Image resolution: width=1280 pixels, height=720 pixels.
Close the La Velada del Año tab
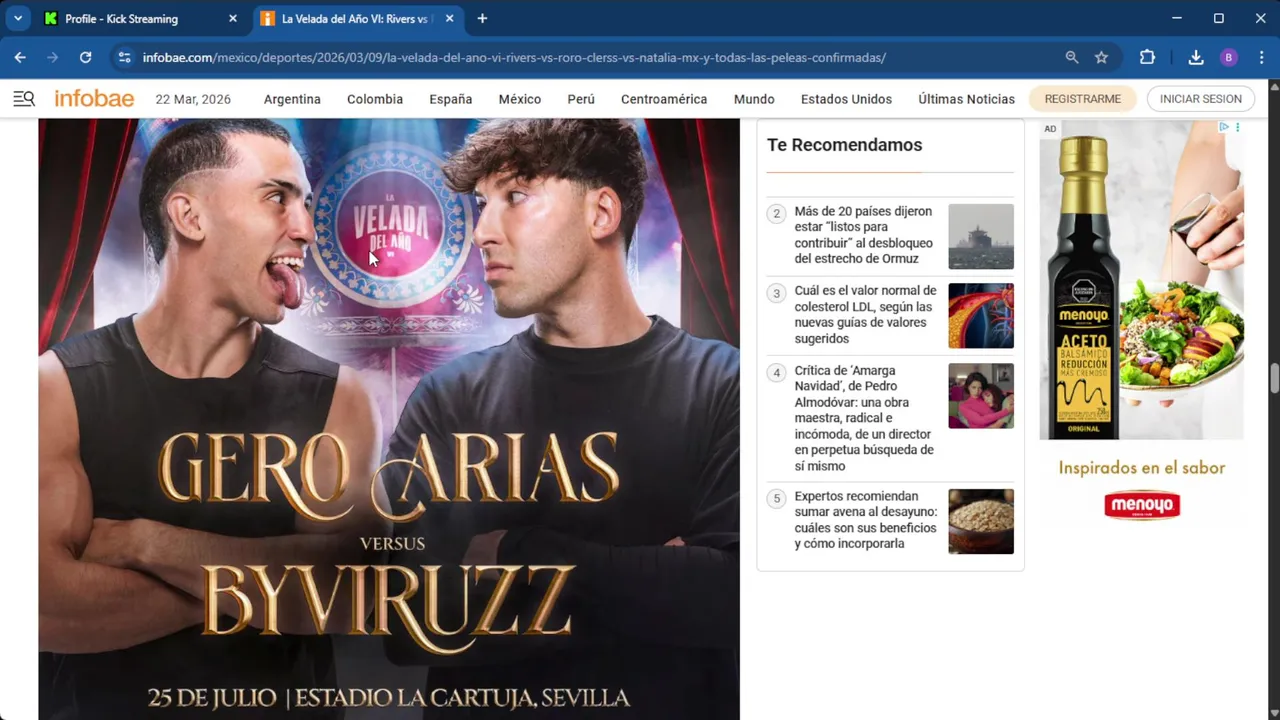[449, 18]
